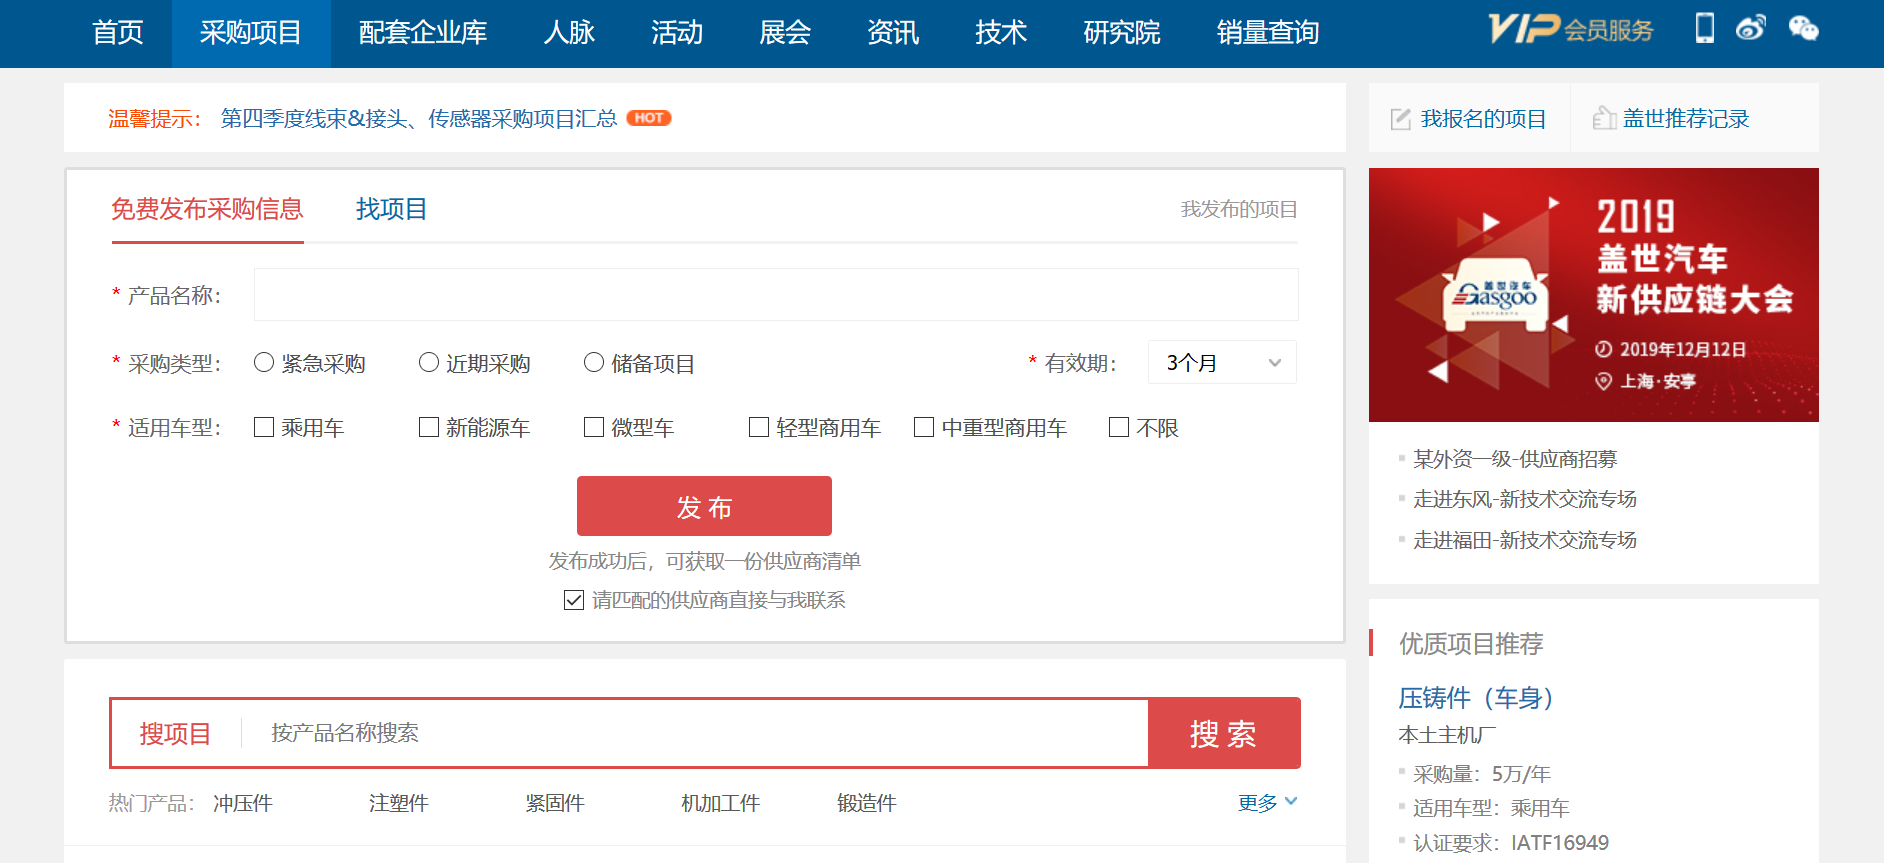The width and height of the screenshot is (1884, 863).
Task: Open 研究院 in the navigation bar
Action: pos(1122,33)
